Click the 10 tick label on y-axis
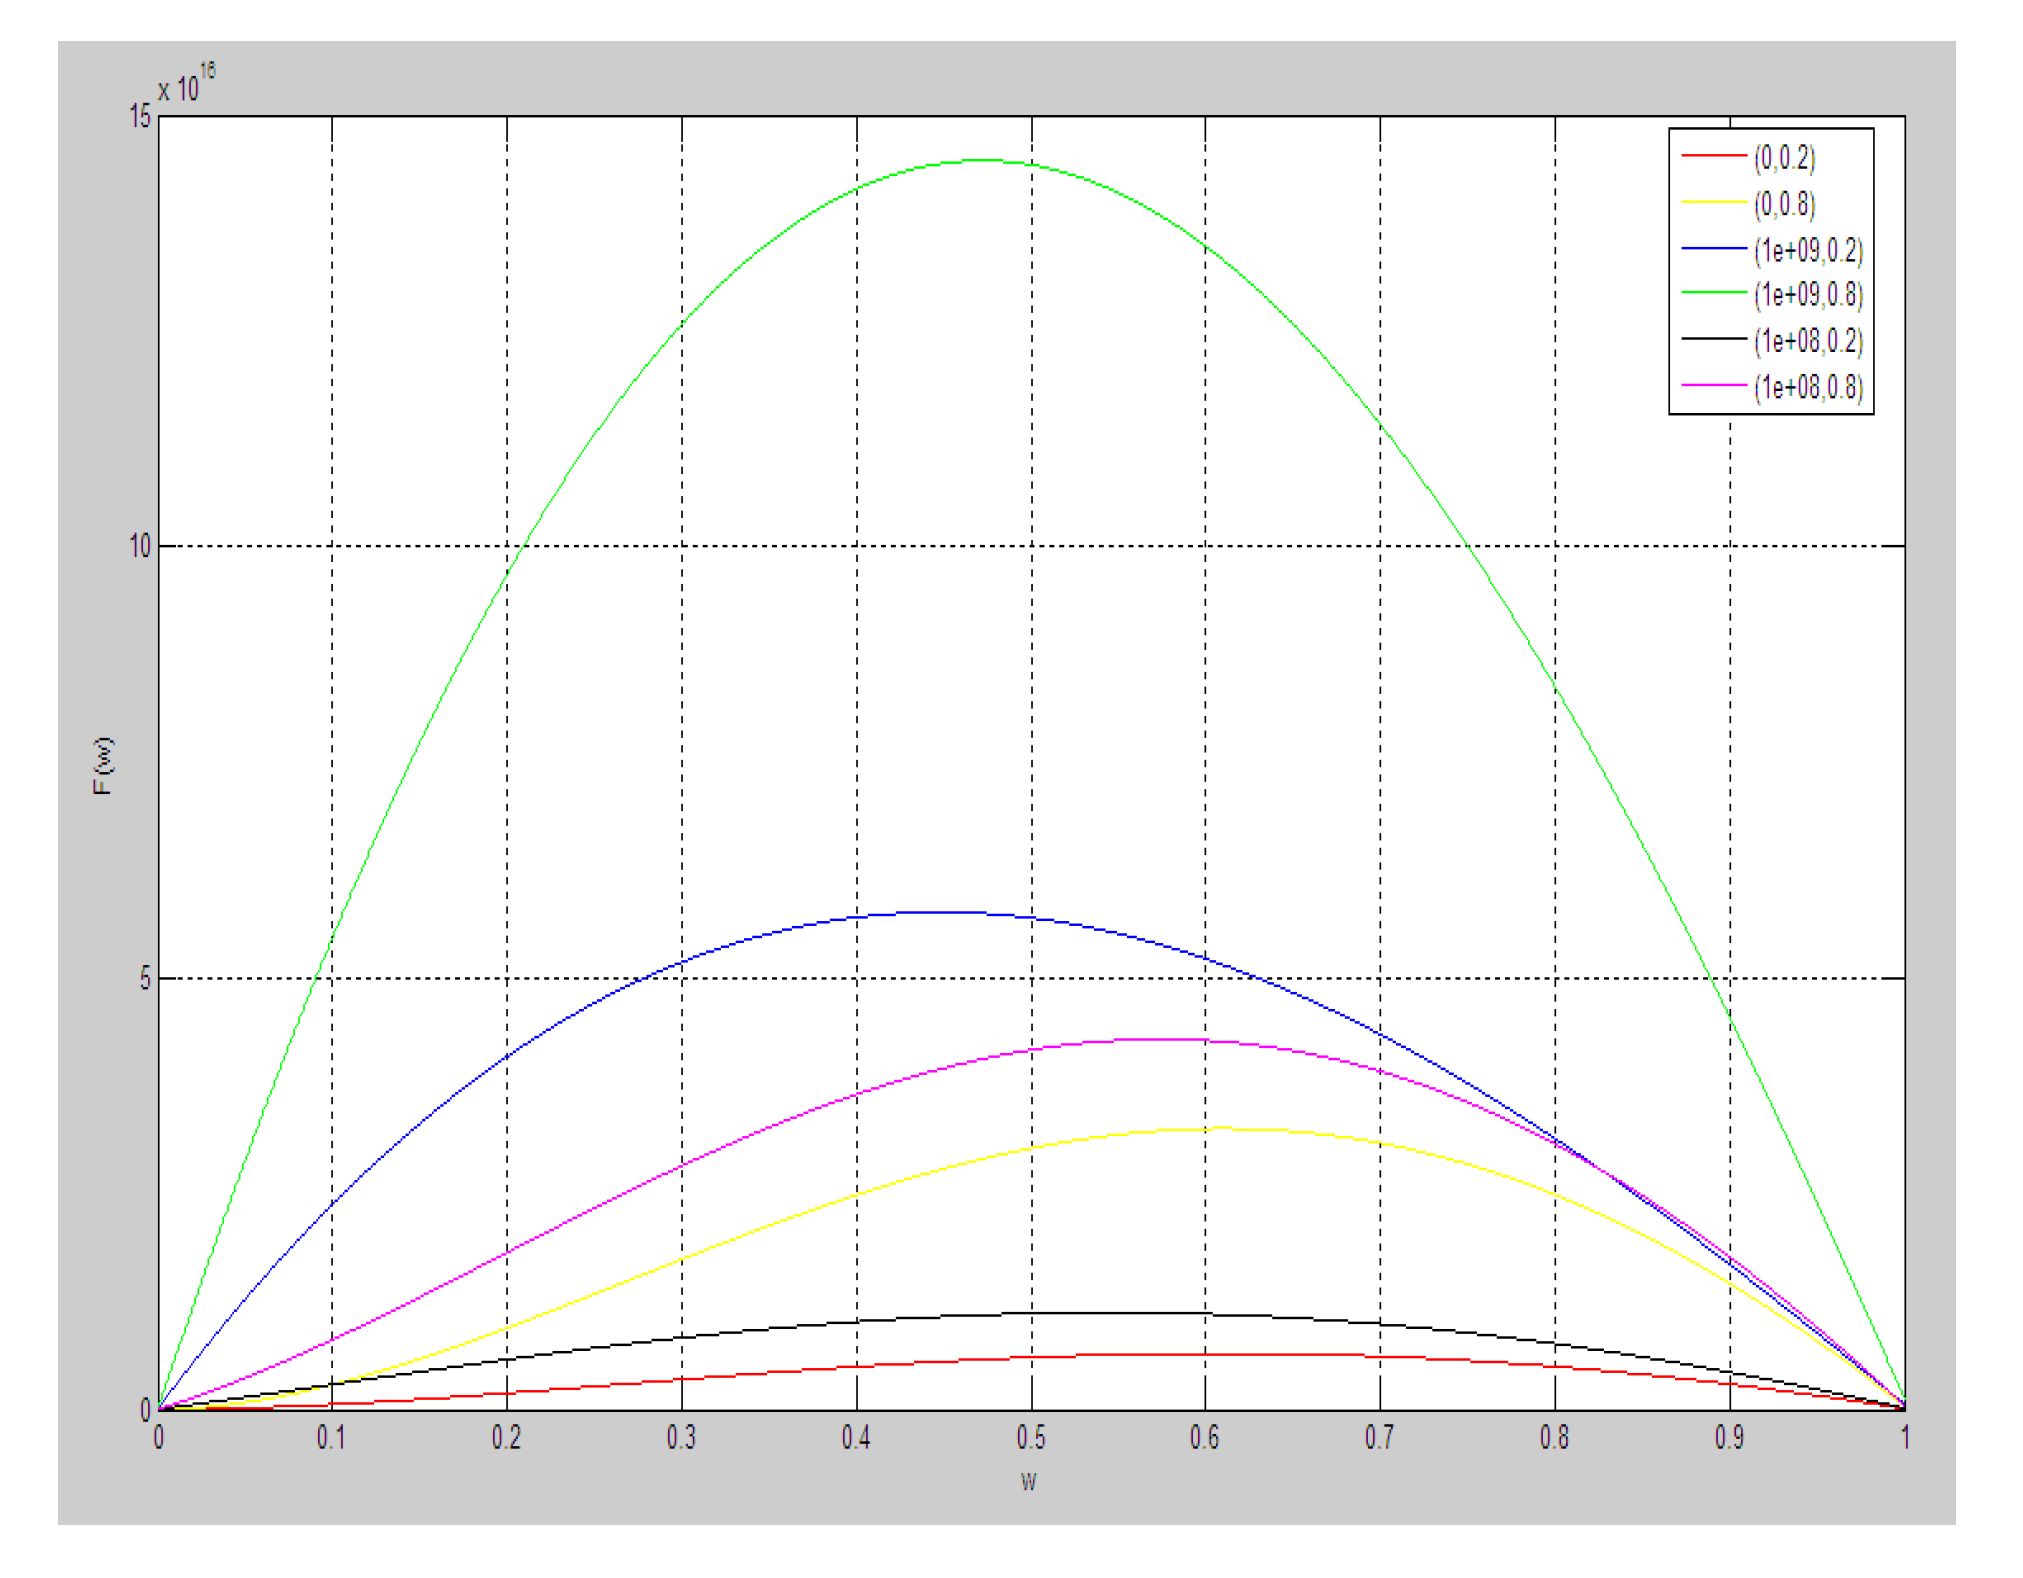The height and width of the screenshot is (1578, 2023). pyautogui.click(x=139, y=546)
